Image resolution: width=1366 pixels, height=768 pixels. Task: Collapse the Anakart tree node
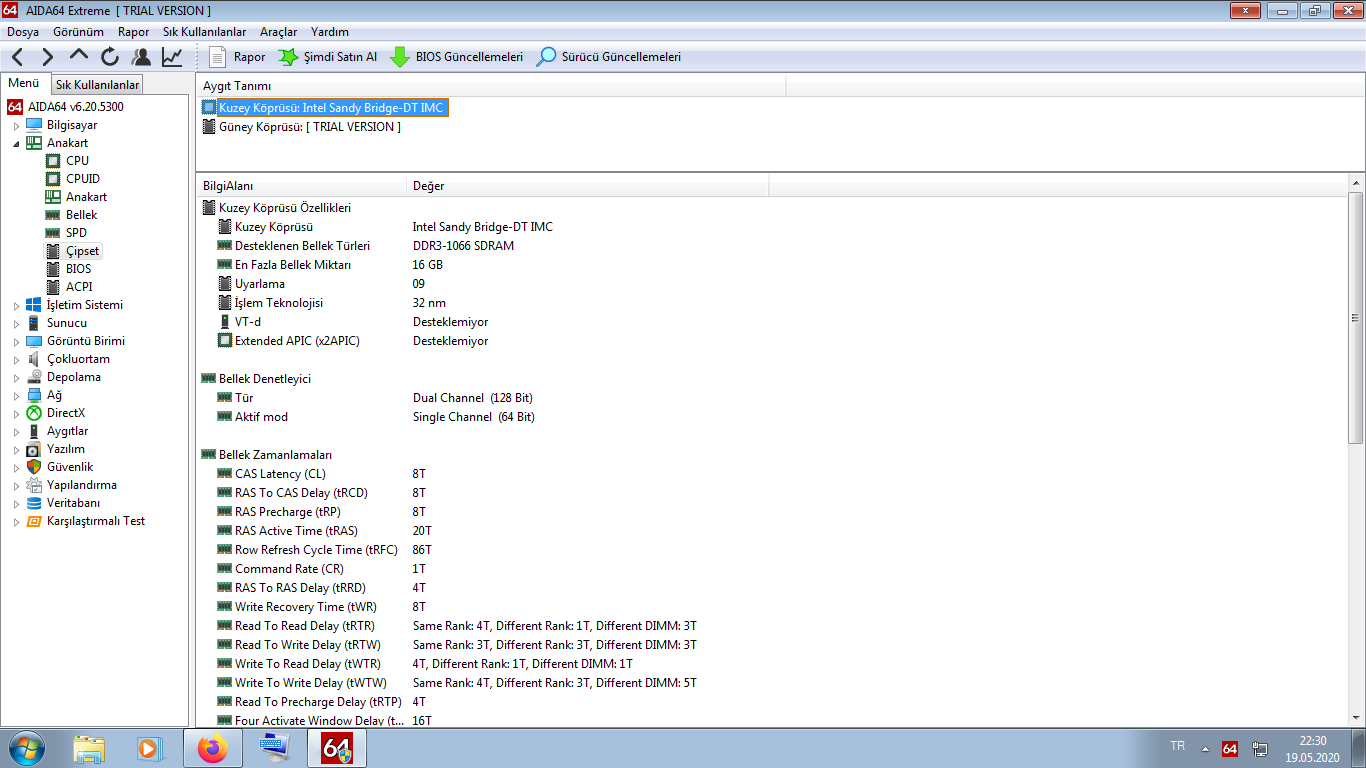click(16, 144)
